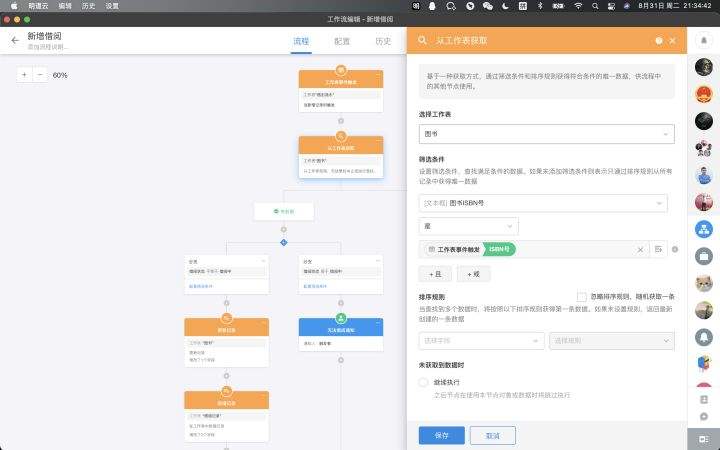Remove the ISBN号 filter value with x
The width and height of the screenshot is (720, 450).
640,249
